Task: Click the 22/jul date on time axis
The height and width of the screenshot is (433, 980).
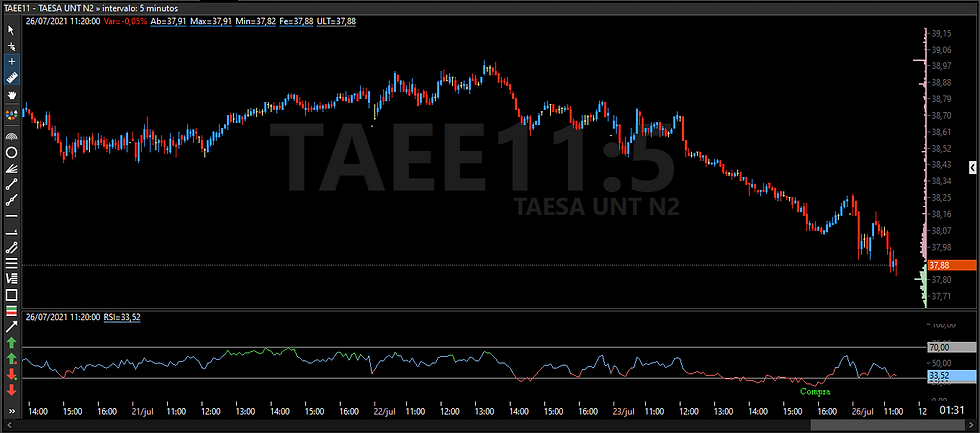Action: tap(384, 412)
